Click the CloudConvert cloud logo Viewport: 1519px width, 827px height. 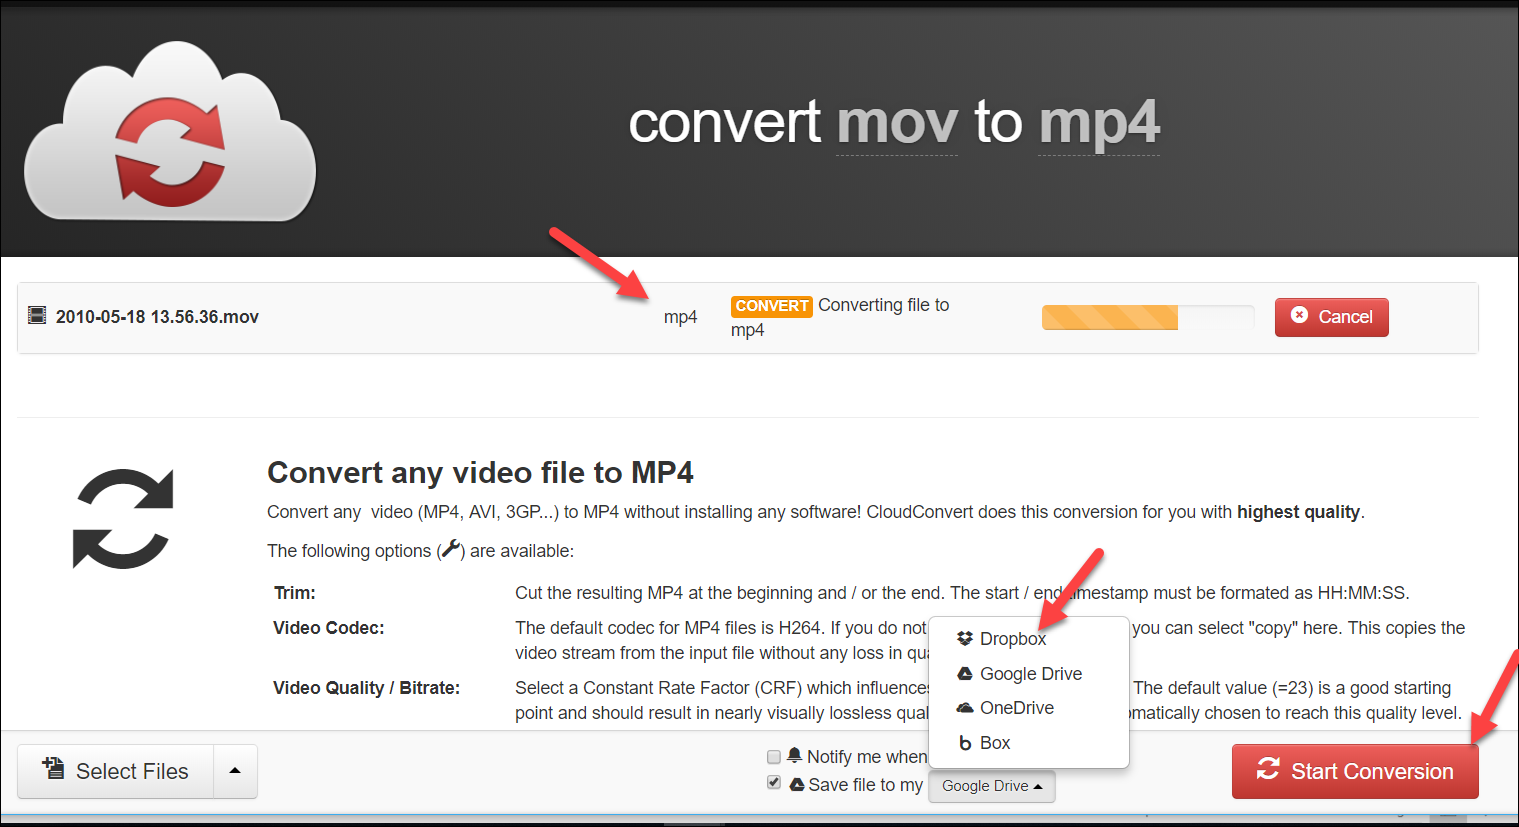pyautogui.click(x=170, y=131)
